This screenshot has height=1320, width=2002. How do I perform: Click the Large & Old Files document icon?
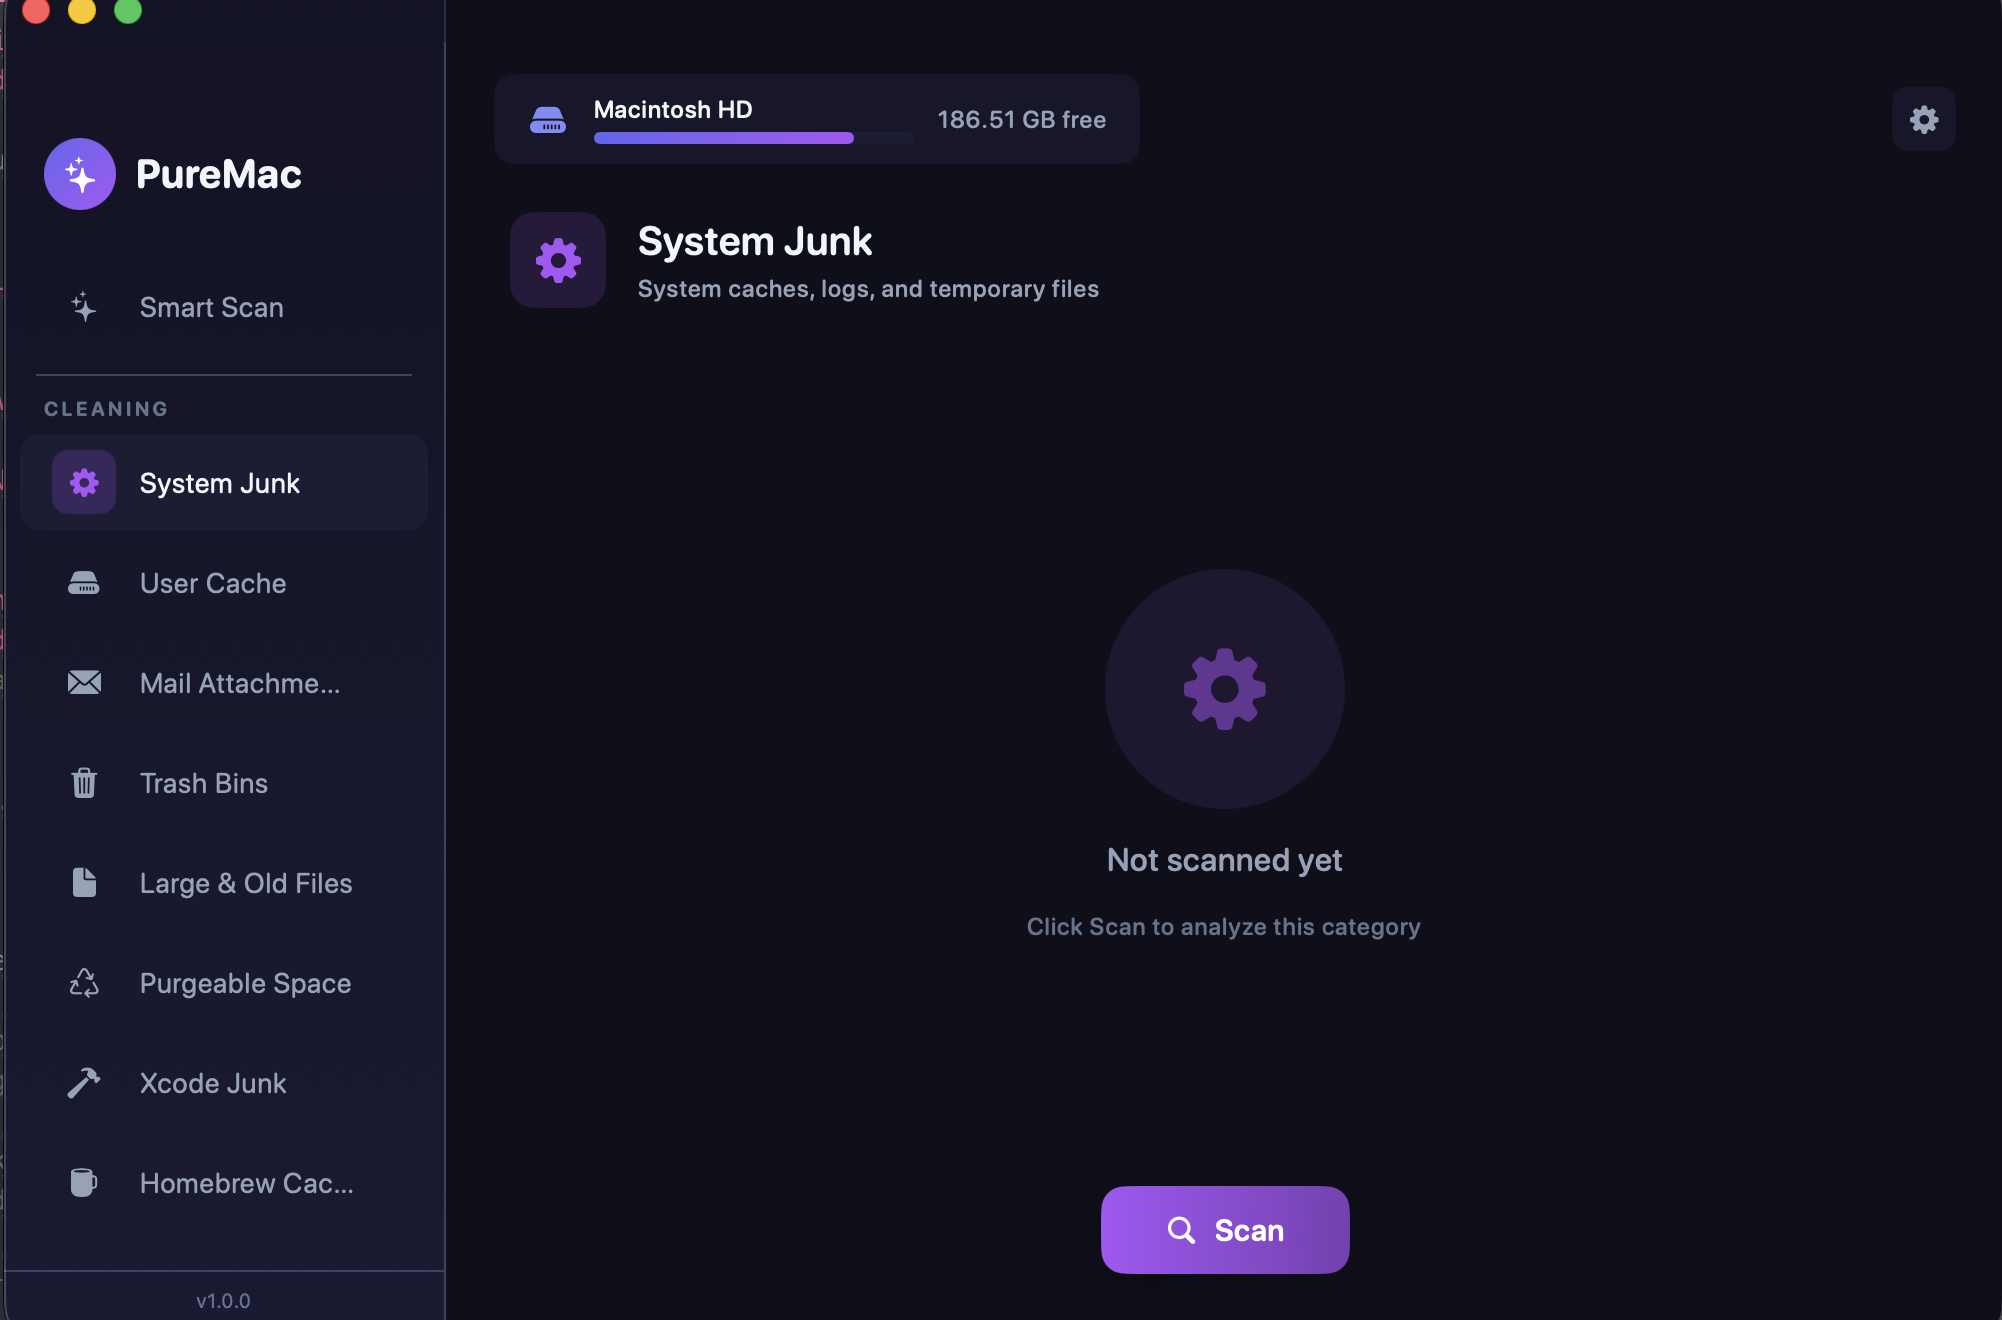click(x=84, y=883)
